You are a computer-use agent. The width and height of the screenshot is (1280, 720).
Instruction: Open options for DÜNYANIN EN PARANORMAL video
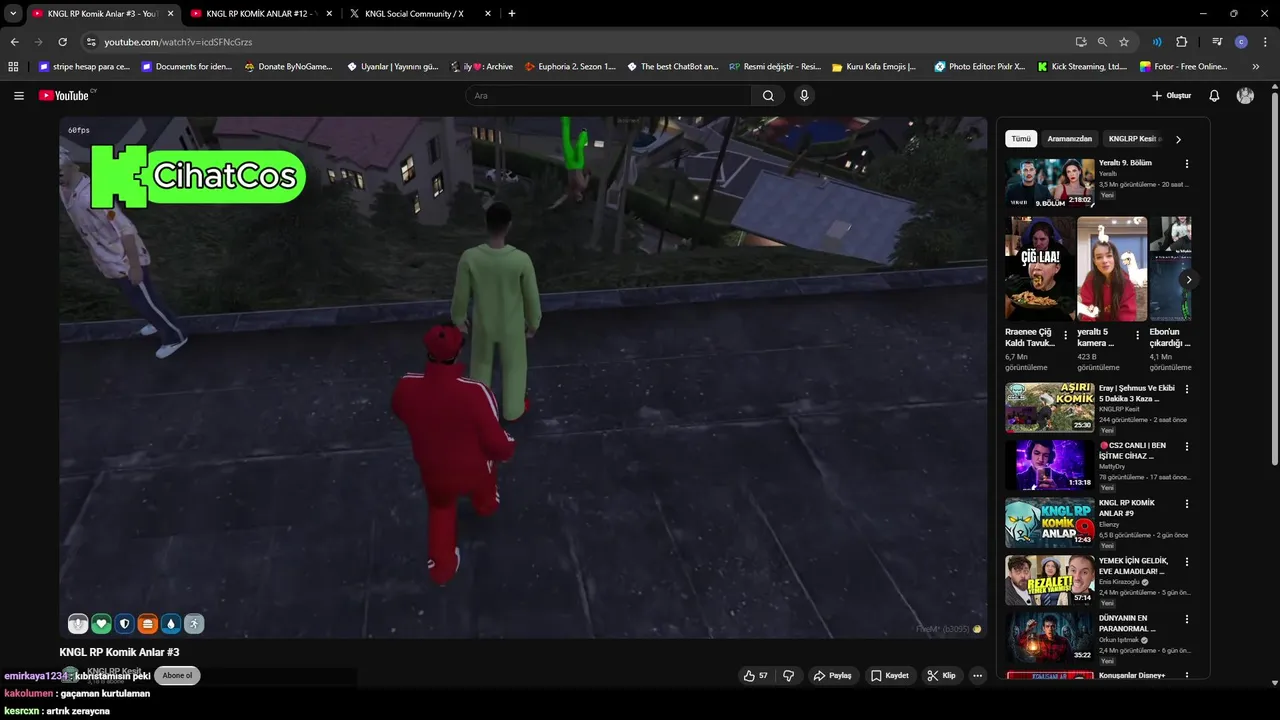coord(1187,619)
